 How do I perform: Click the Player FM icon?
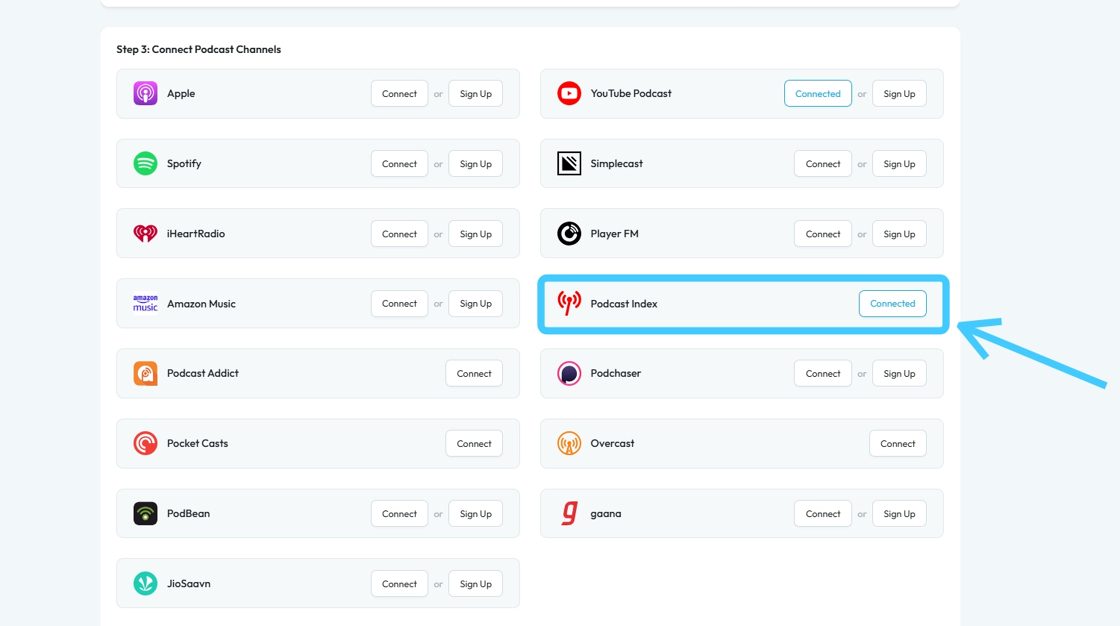tap(569, 234)
